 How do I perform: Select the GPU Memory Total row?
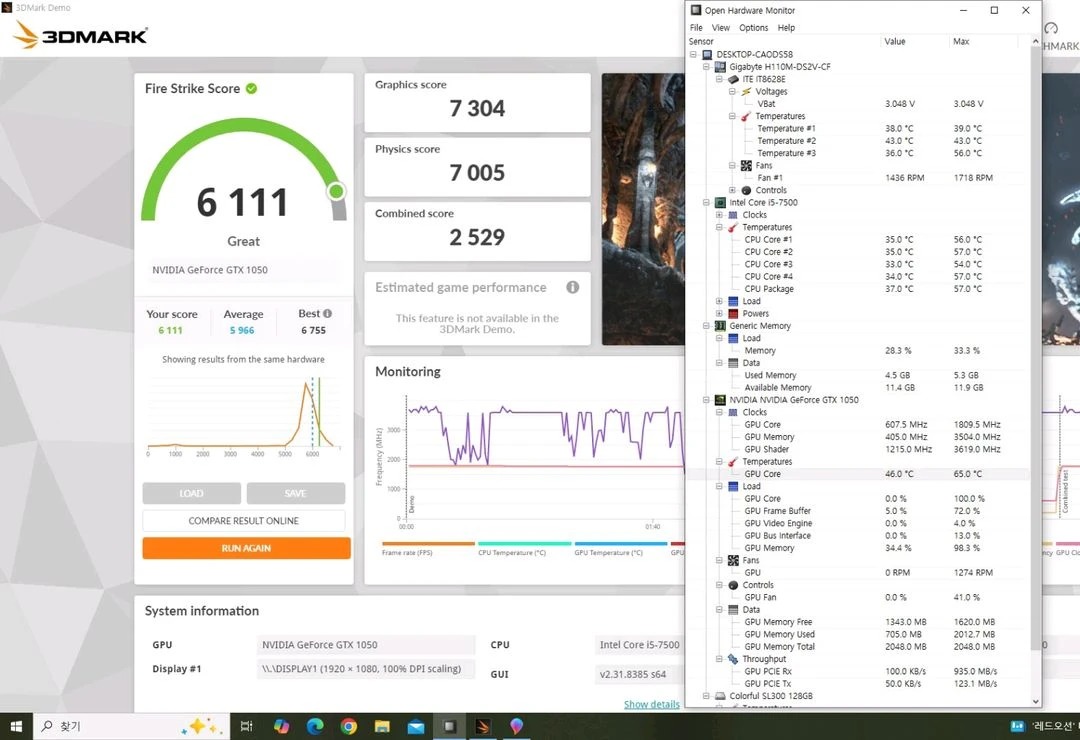(858, 647)
